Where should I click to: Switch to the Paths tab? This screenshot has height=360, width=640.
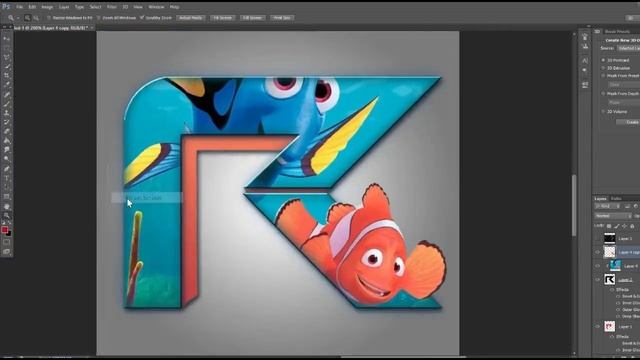[x=616, y=199]
